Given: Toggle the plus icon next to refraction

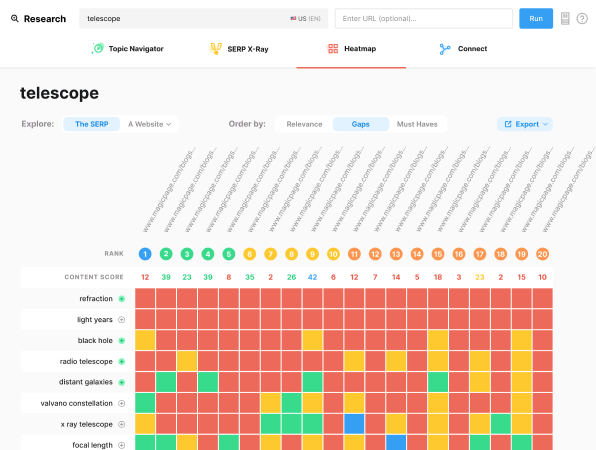Looking at the screenshot, I should (x=122, y=299).
